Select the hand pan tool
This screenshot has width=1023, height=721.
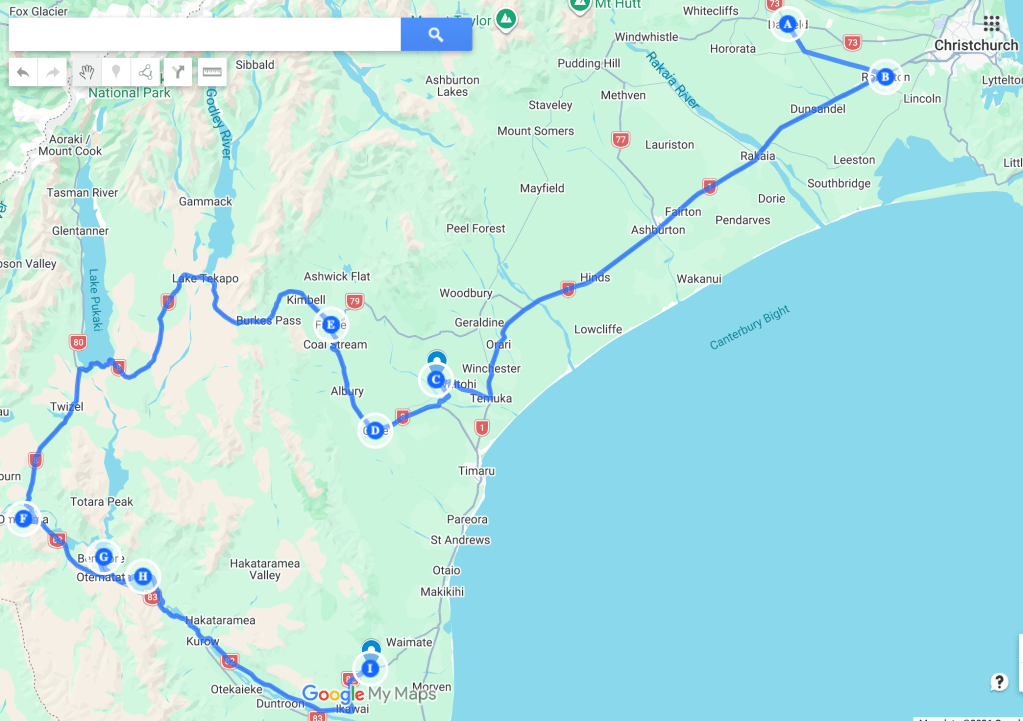click(x=87, y=72)
